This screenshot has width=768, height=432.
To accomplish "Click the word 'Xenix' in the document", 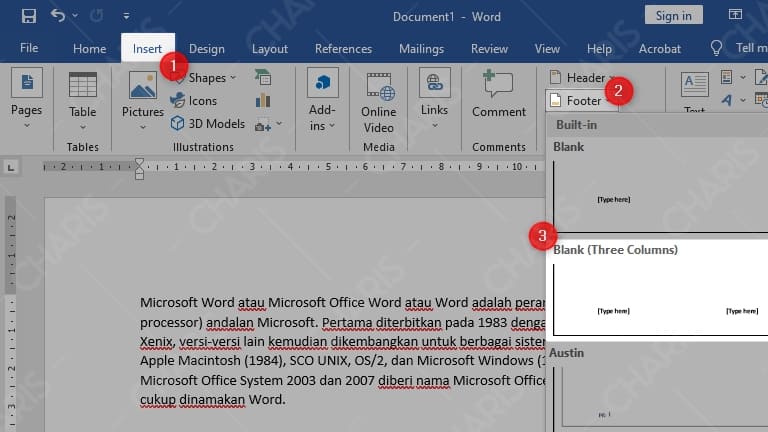I will 156,341.
